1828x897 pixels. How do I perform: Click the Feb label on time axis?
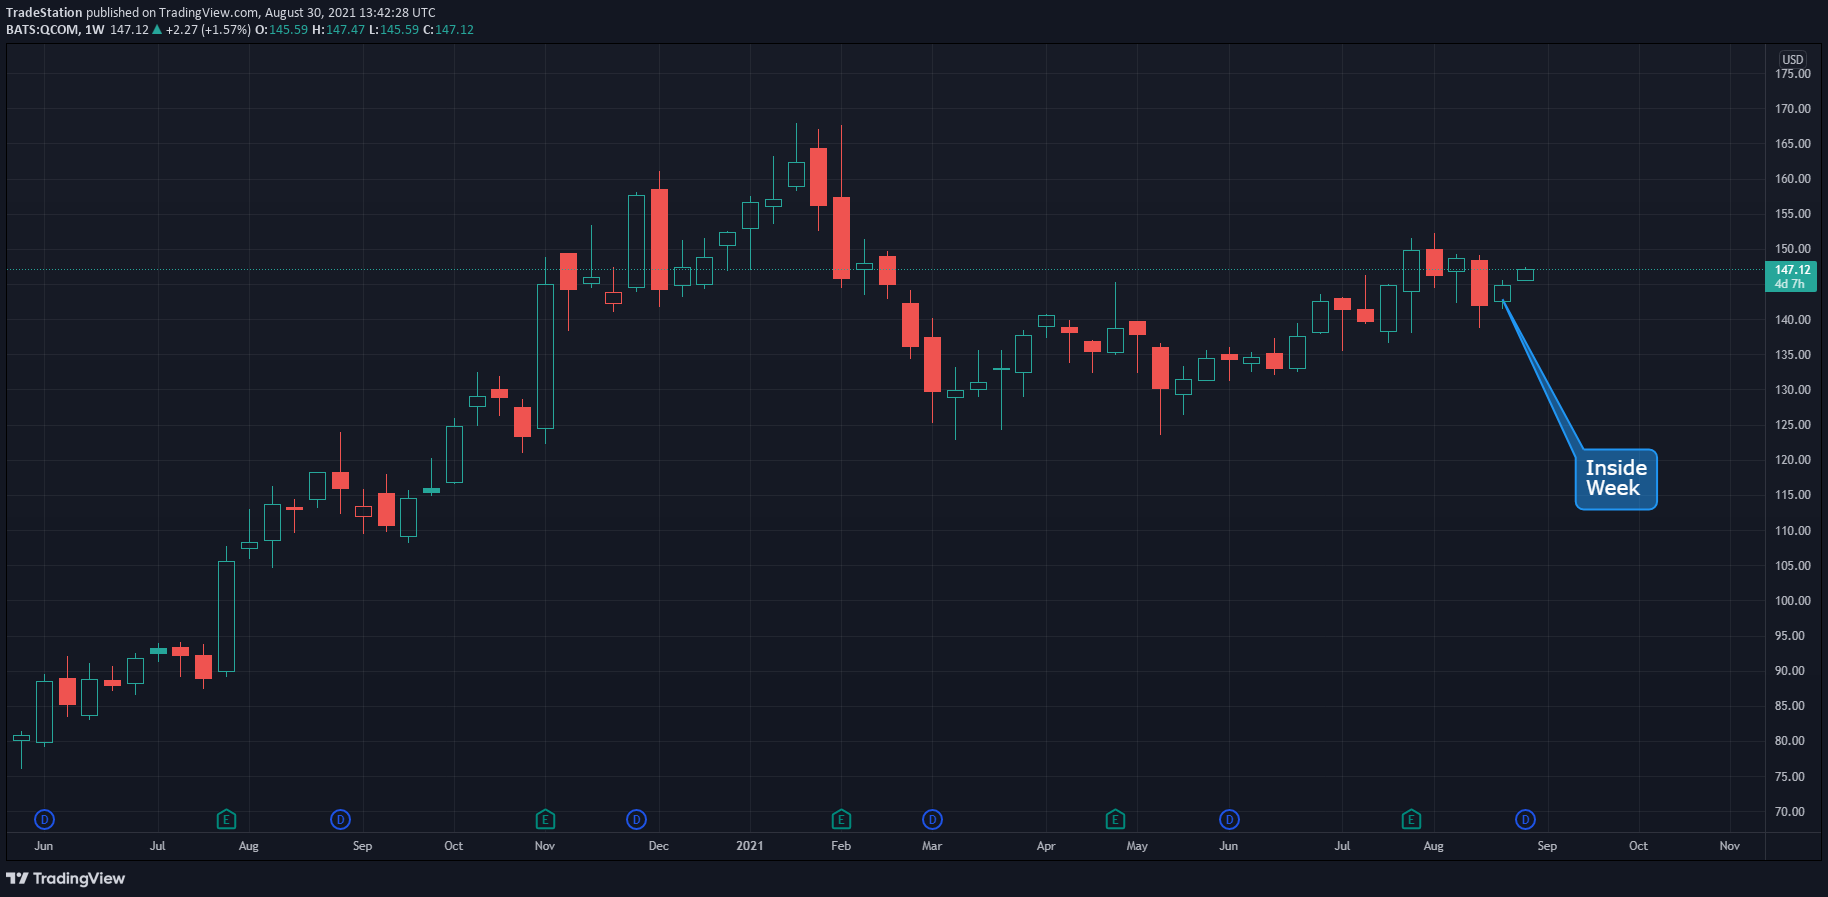tap(841, 846)
